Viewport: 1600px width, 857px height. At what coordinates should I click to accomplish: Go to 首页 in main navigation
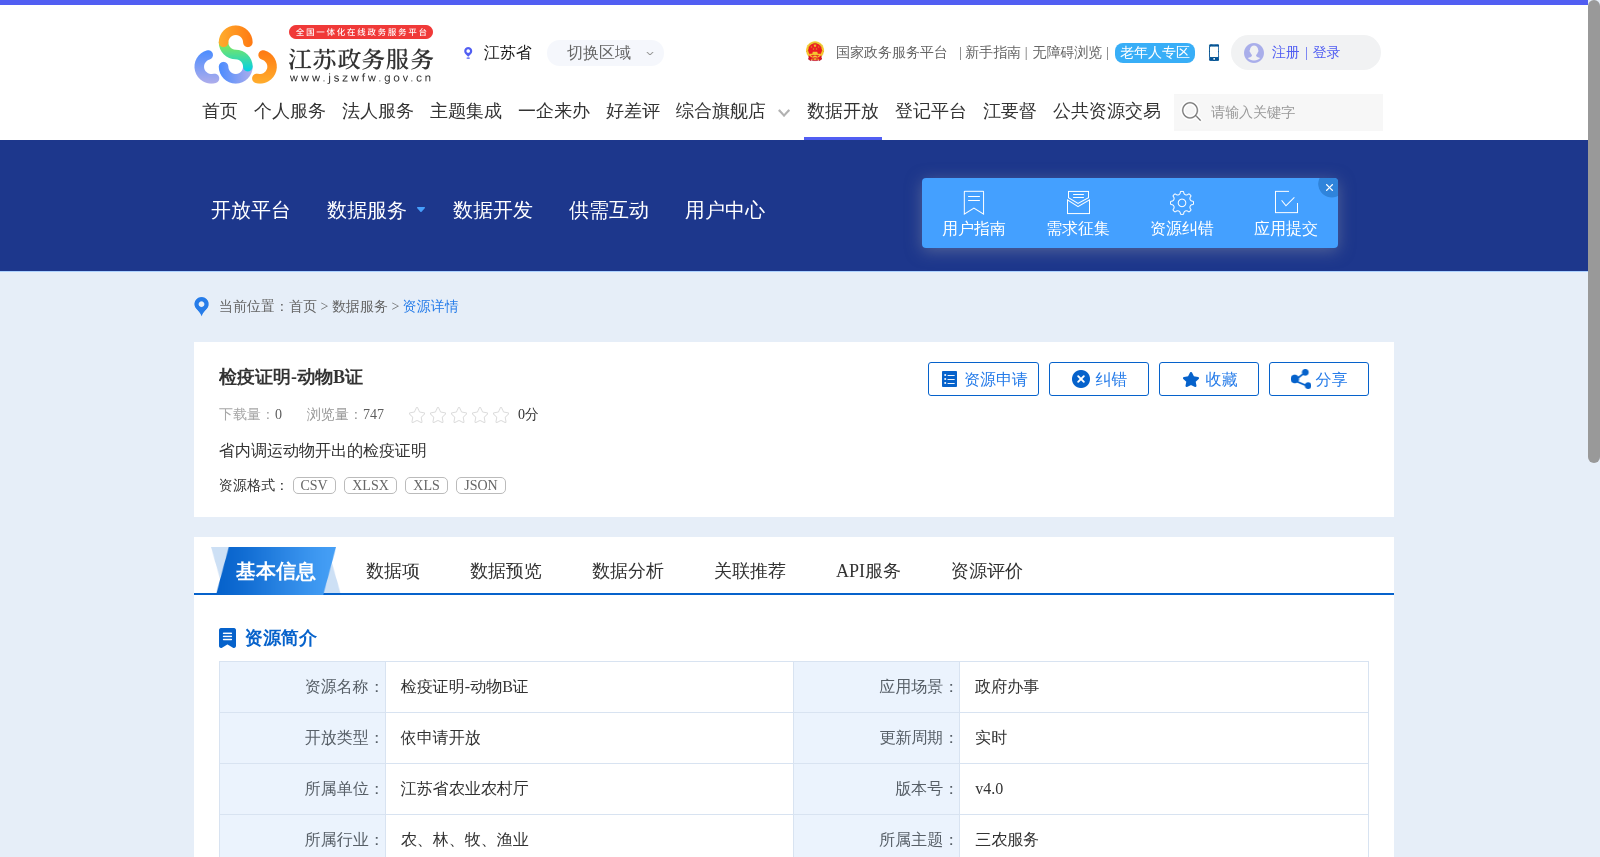coord(220,111)
